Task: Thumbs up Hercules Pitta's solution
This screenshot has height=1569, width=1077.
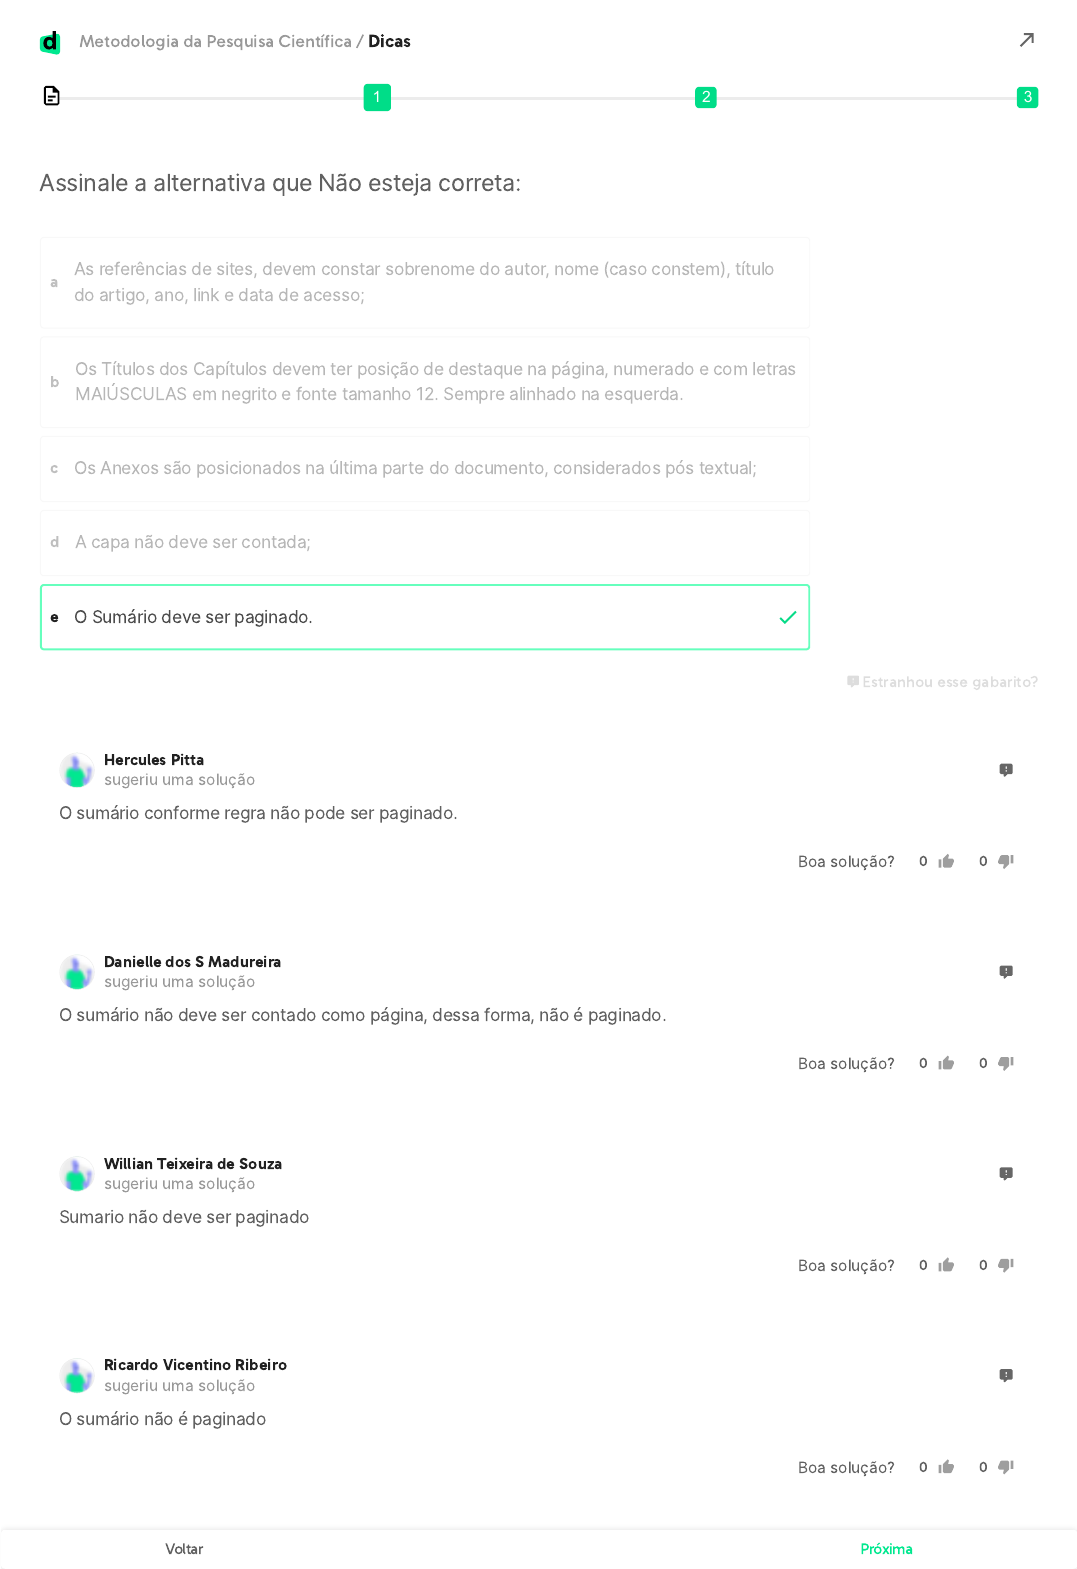Action: point(946,861)
